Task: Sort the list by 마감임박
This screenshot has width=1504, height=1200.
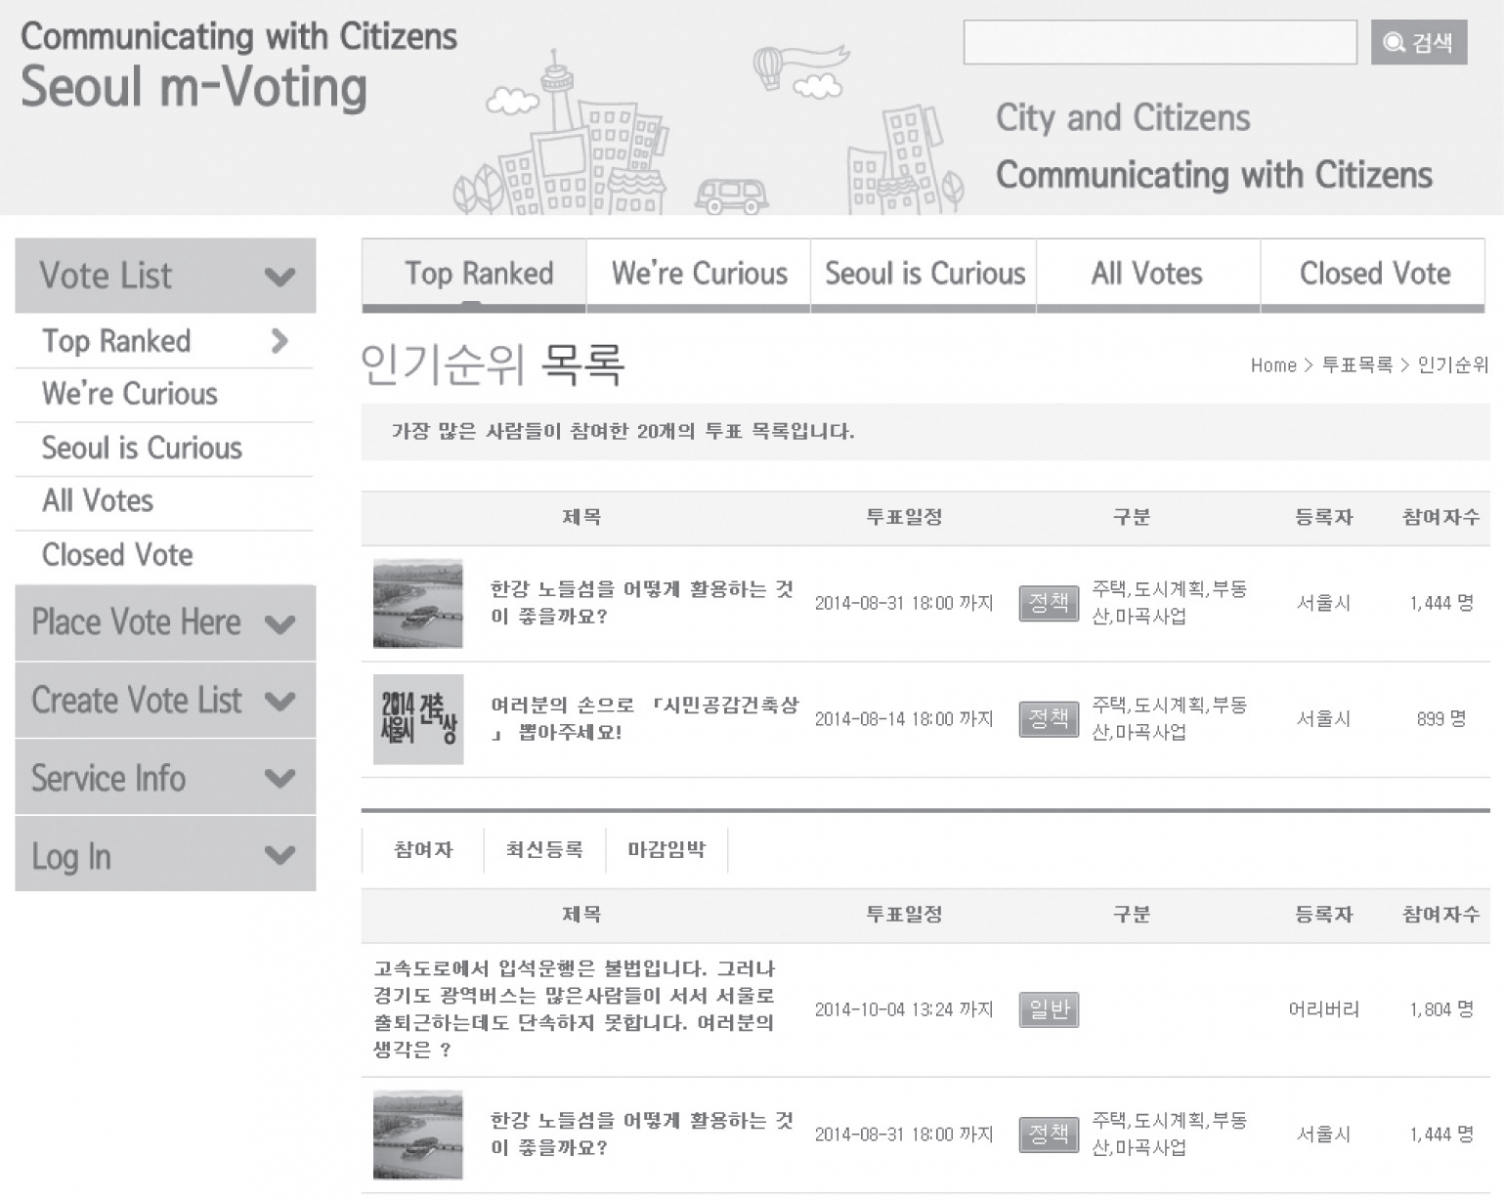Action: 666,850
